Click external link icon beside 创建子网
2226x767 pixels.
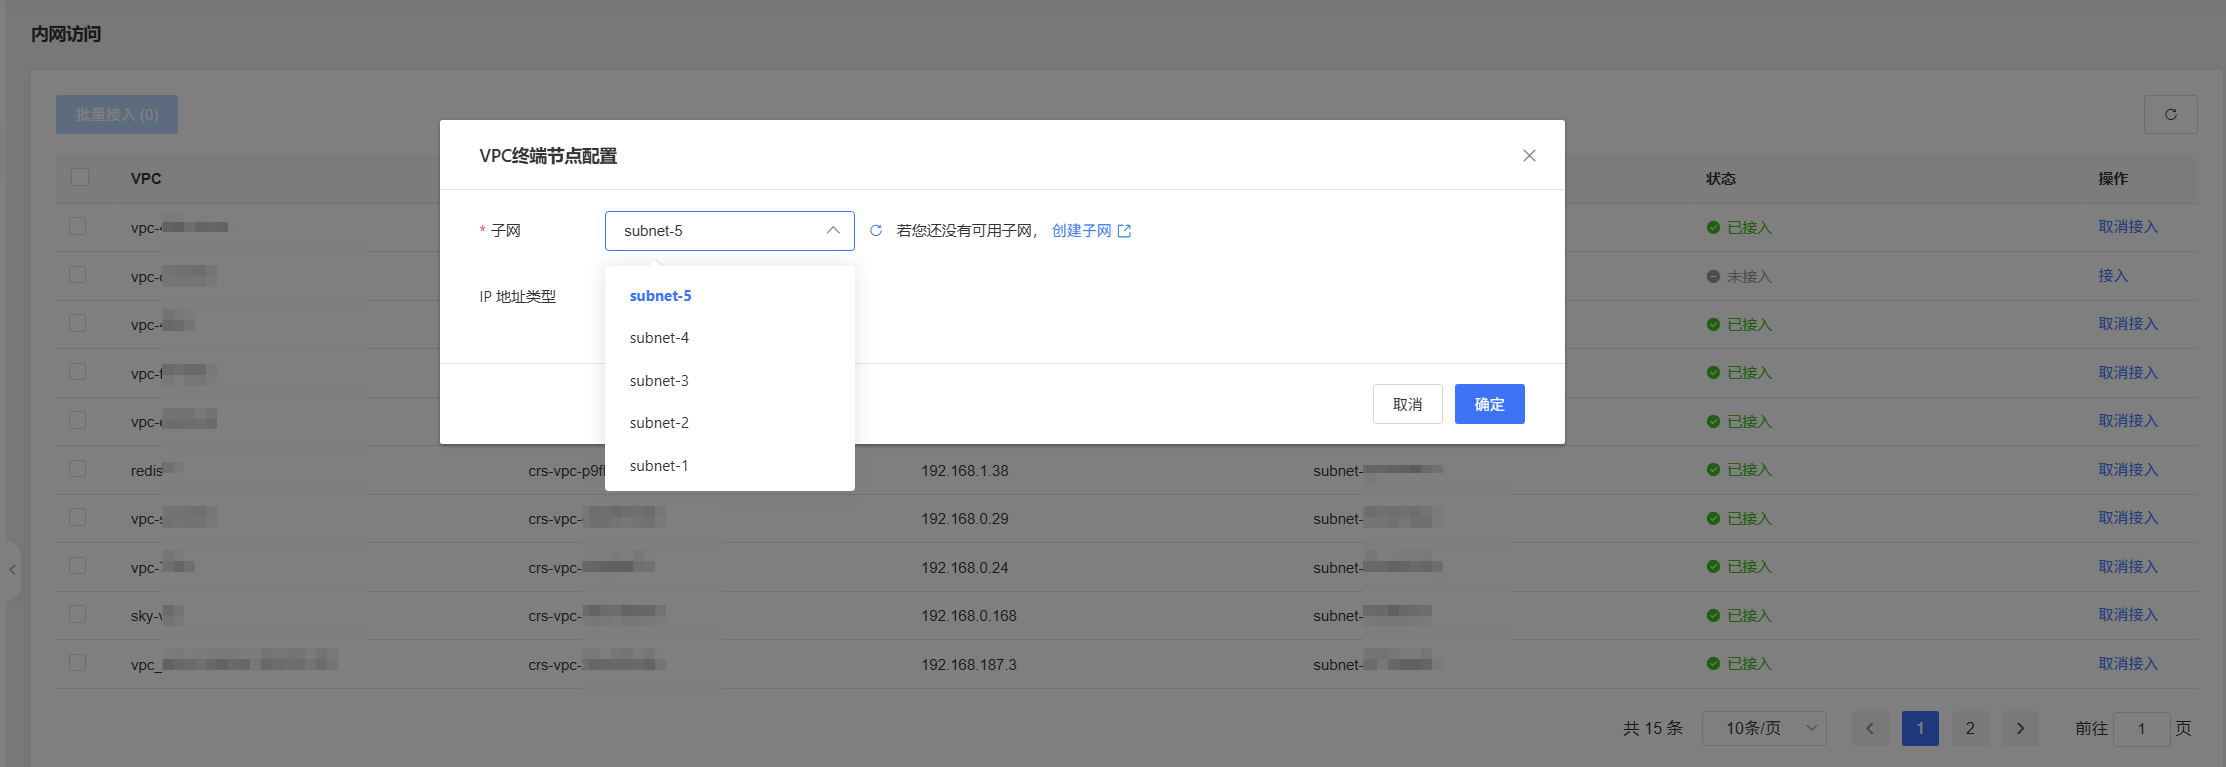tap(1124, 231)
